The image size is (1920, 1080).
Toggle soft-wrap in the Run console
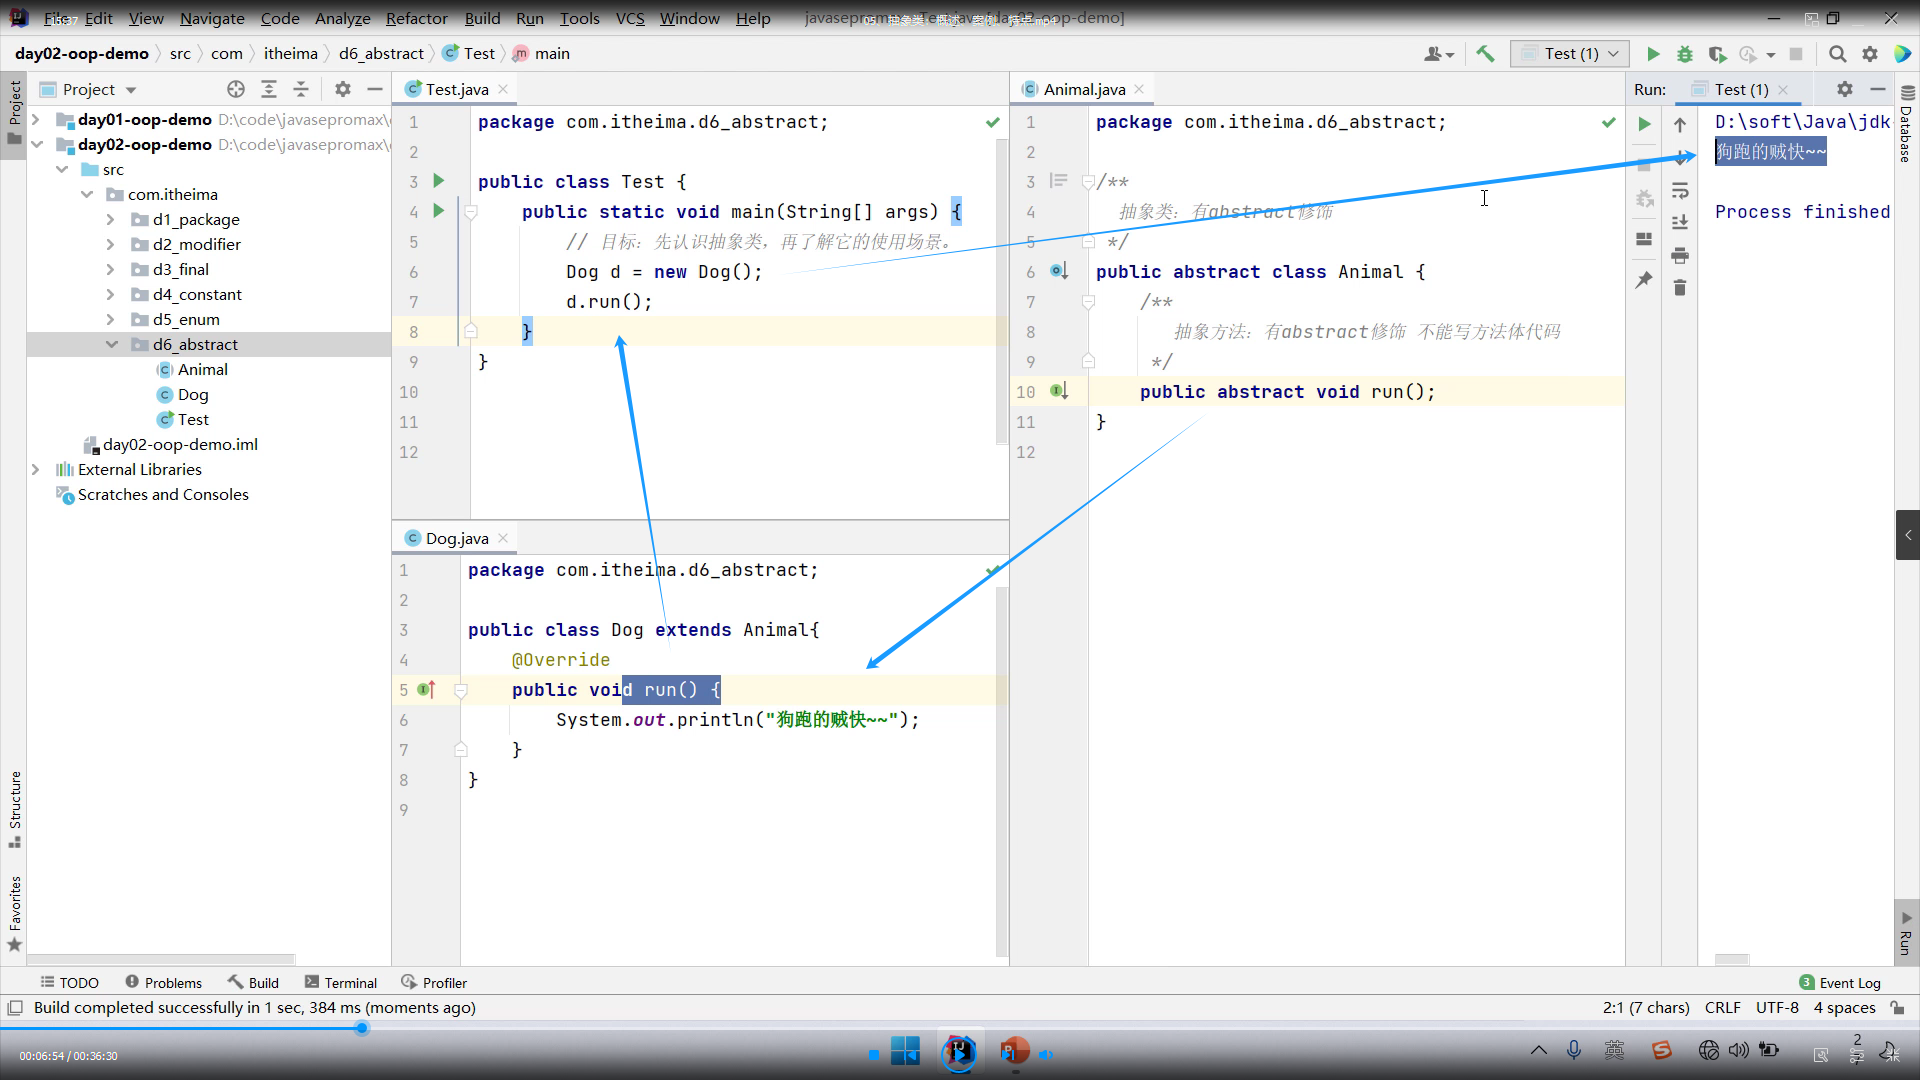click(1680, 190)
